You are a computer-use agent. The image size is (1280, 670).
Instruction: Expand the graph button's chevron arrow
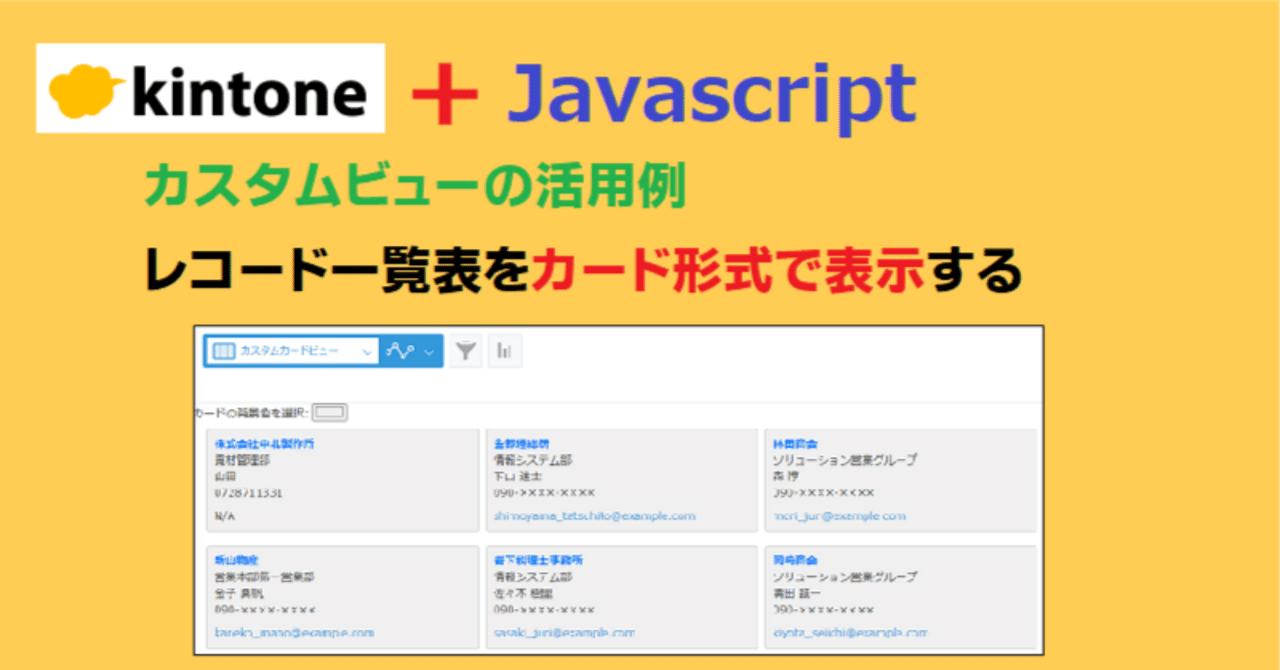(x=429, y=351)
